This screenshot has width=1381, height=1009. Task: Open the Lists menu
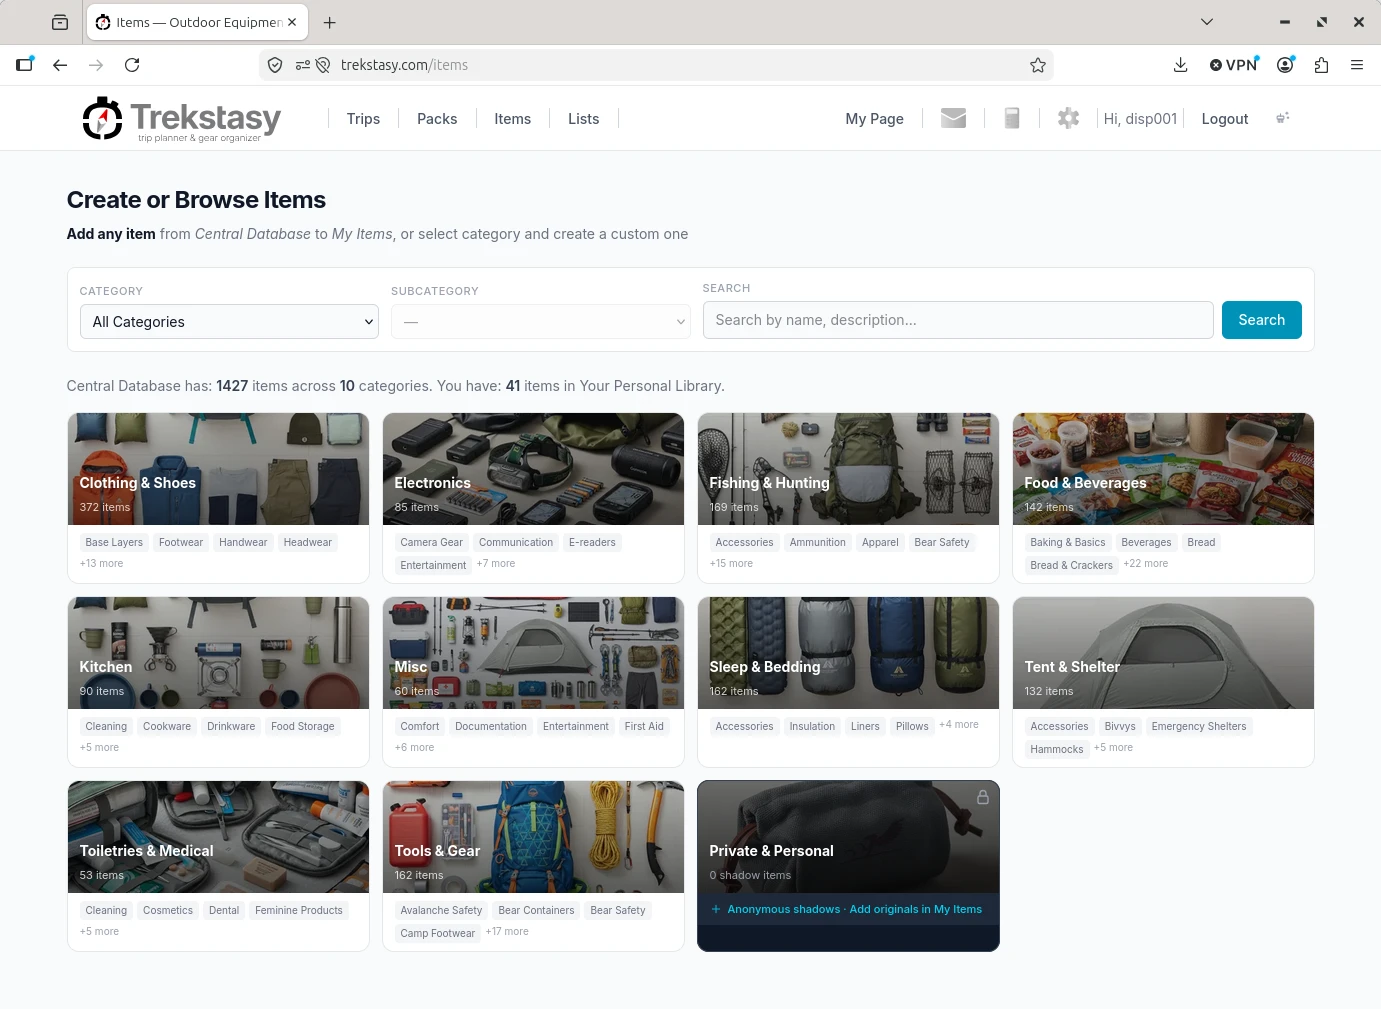click(584, 119)
